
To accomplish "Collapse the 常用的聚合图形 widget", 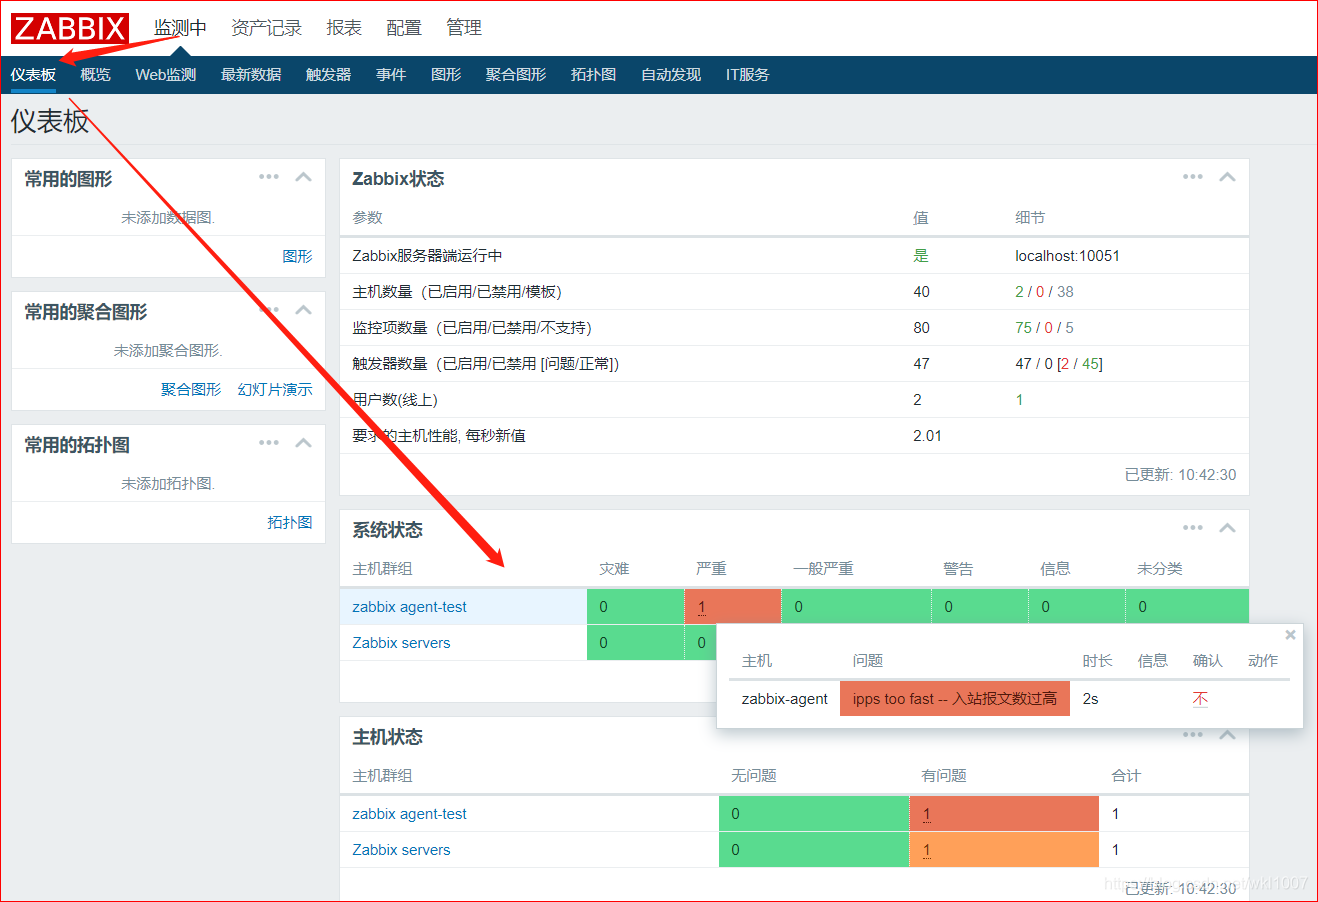I will point(304,310).
